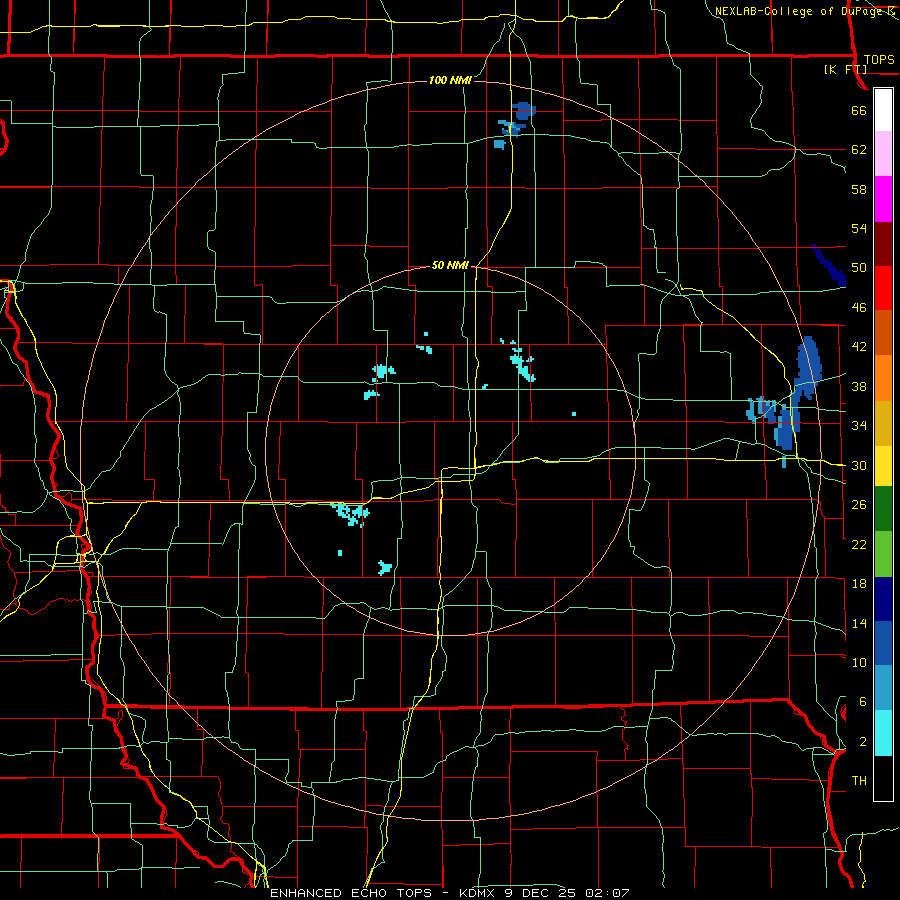Select the cyan legend swatch
Image resolution: width=900 pixels, height=900 pixels.
(883, 733)
